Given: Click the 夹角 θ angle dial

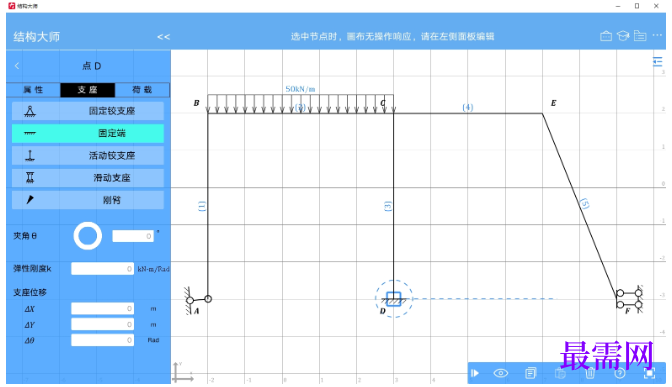Looking at the screenshot, I should [x=87, y=236].
